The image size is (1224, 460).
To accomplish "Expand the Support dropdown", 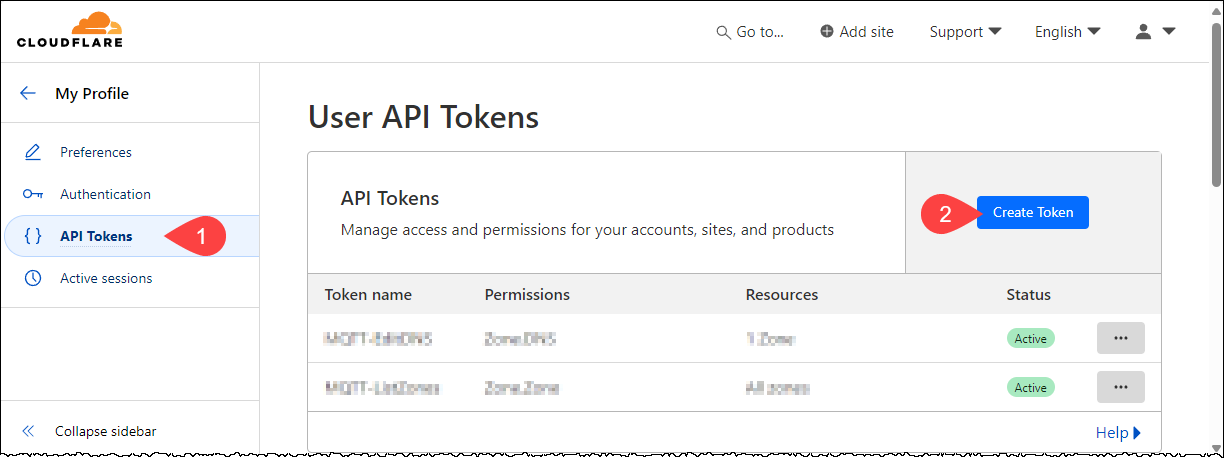I will coord(965,31).
